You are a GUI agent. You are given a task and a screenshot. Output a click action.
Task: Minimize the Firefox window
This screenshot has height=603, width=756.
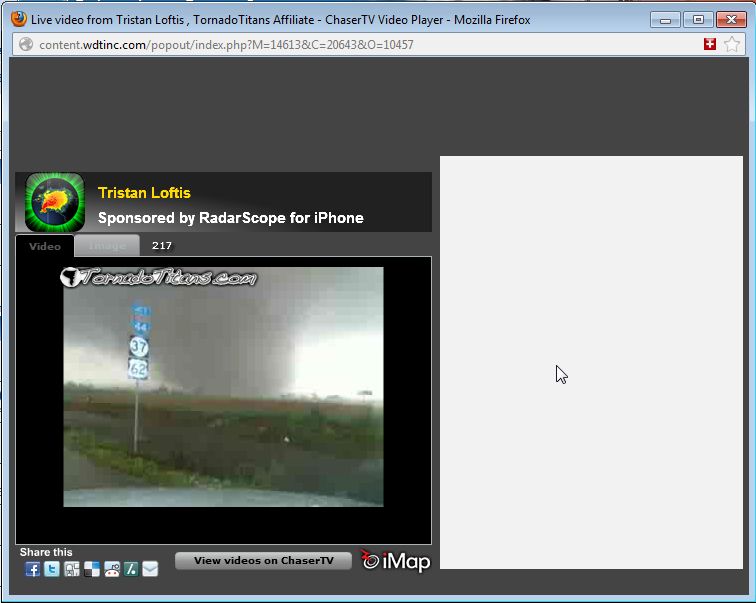coord(665,20)
